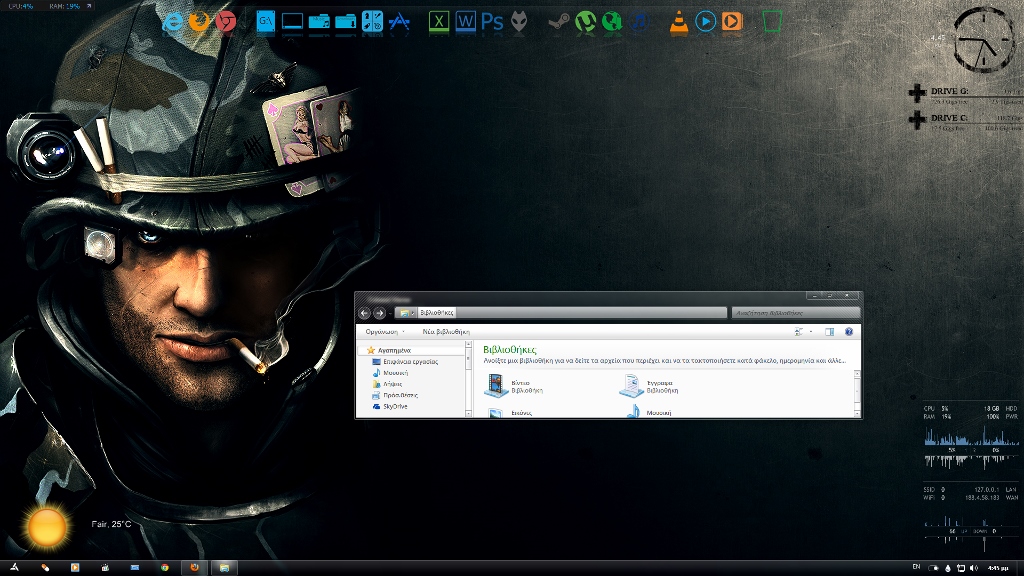Launch foobar2000 alien-head dock icon
1024x576 pixels.
pos(519,22)
